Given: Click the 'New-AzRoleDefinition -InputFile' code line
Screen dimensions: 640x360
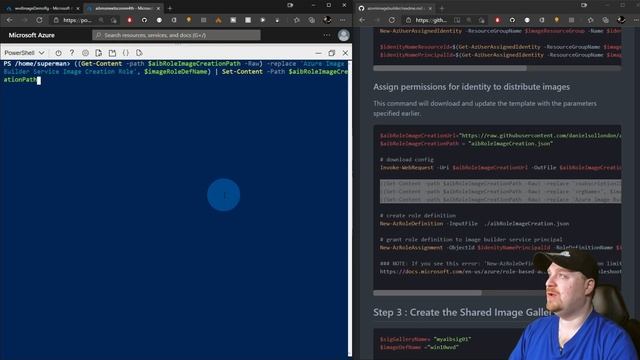Looking at the screenshot, I should tap(474, 224).
